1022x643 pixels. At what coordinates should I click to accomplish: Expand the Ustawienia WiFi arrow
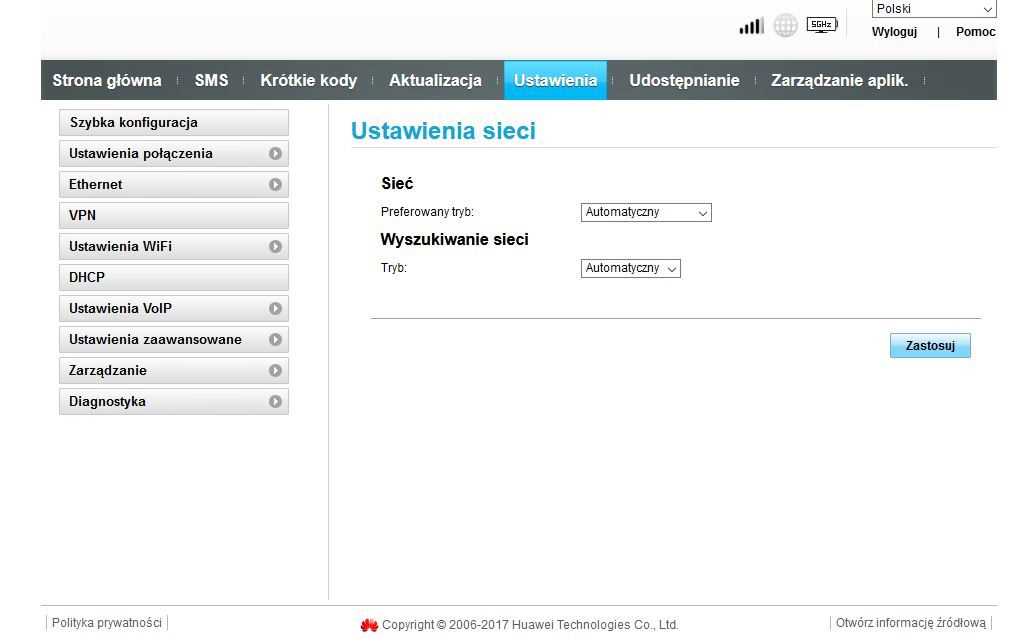pos(275,246)
